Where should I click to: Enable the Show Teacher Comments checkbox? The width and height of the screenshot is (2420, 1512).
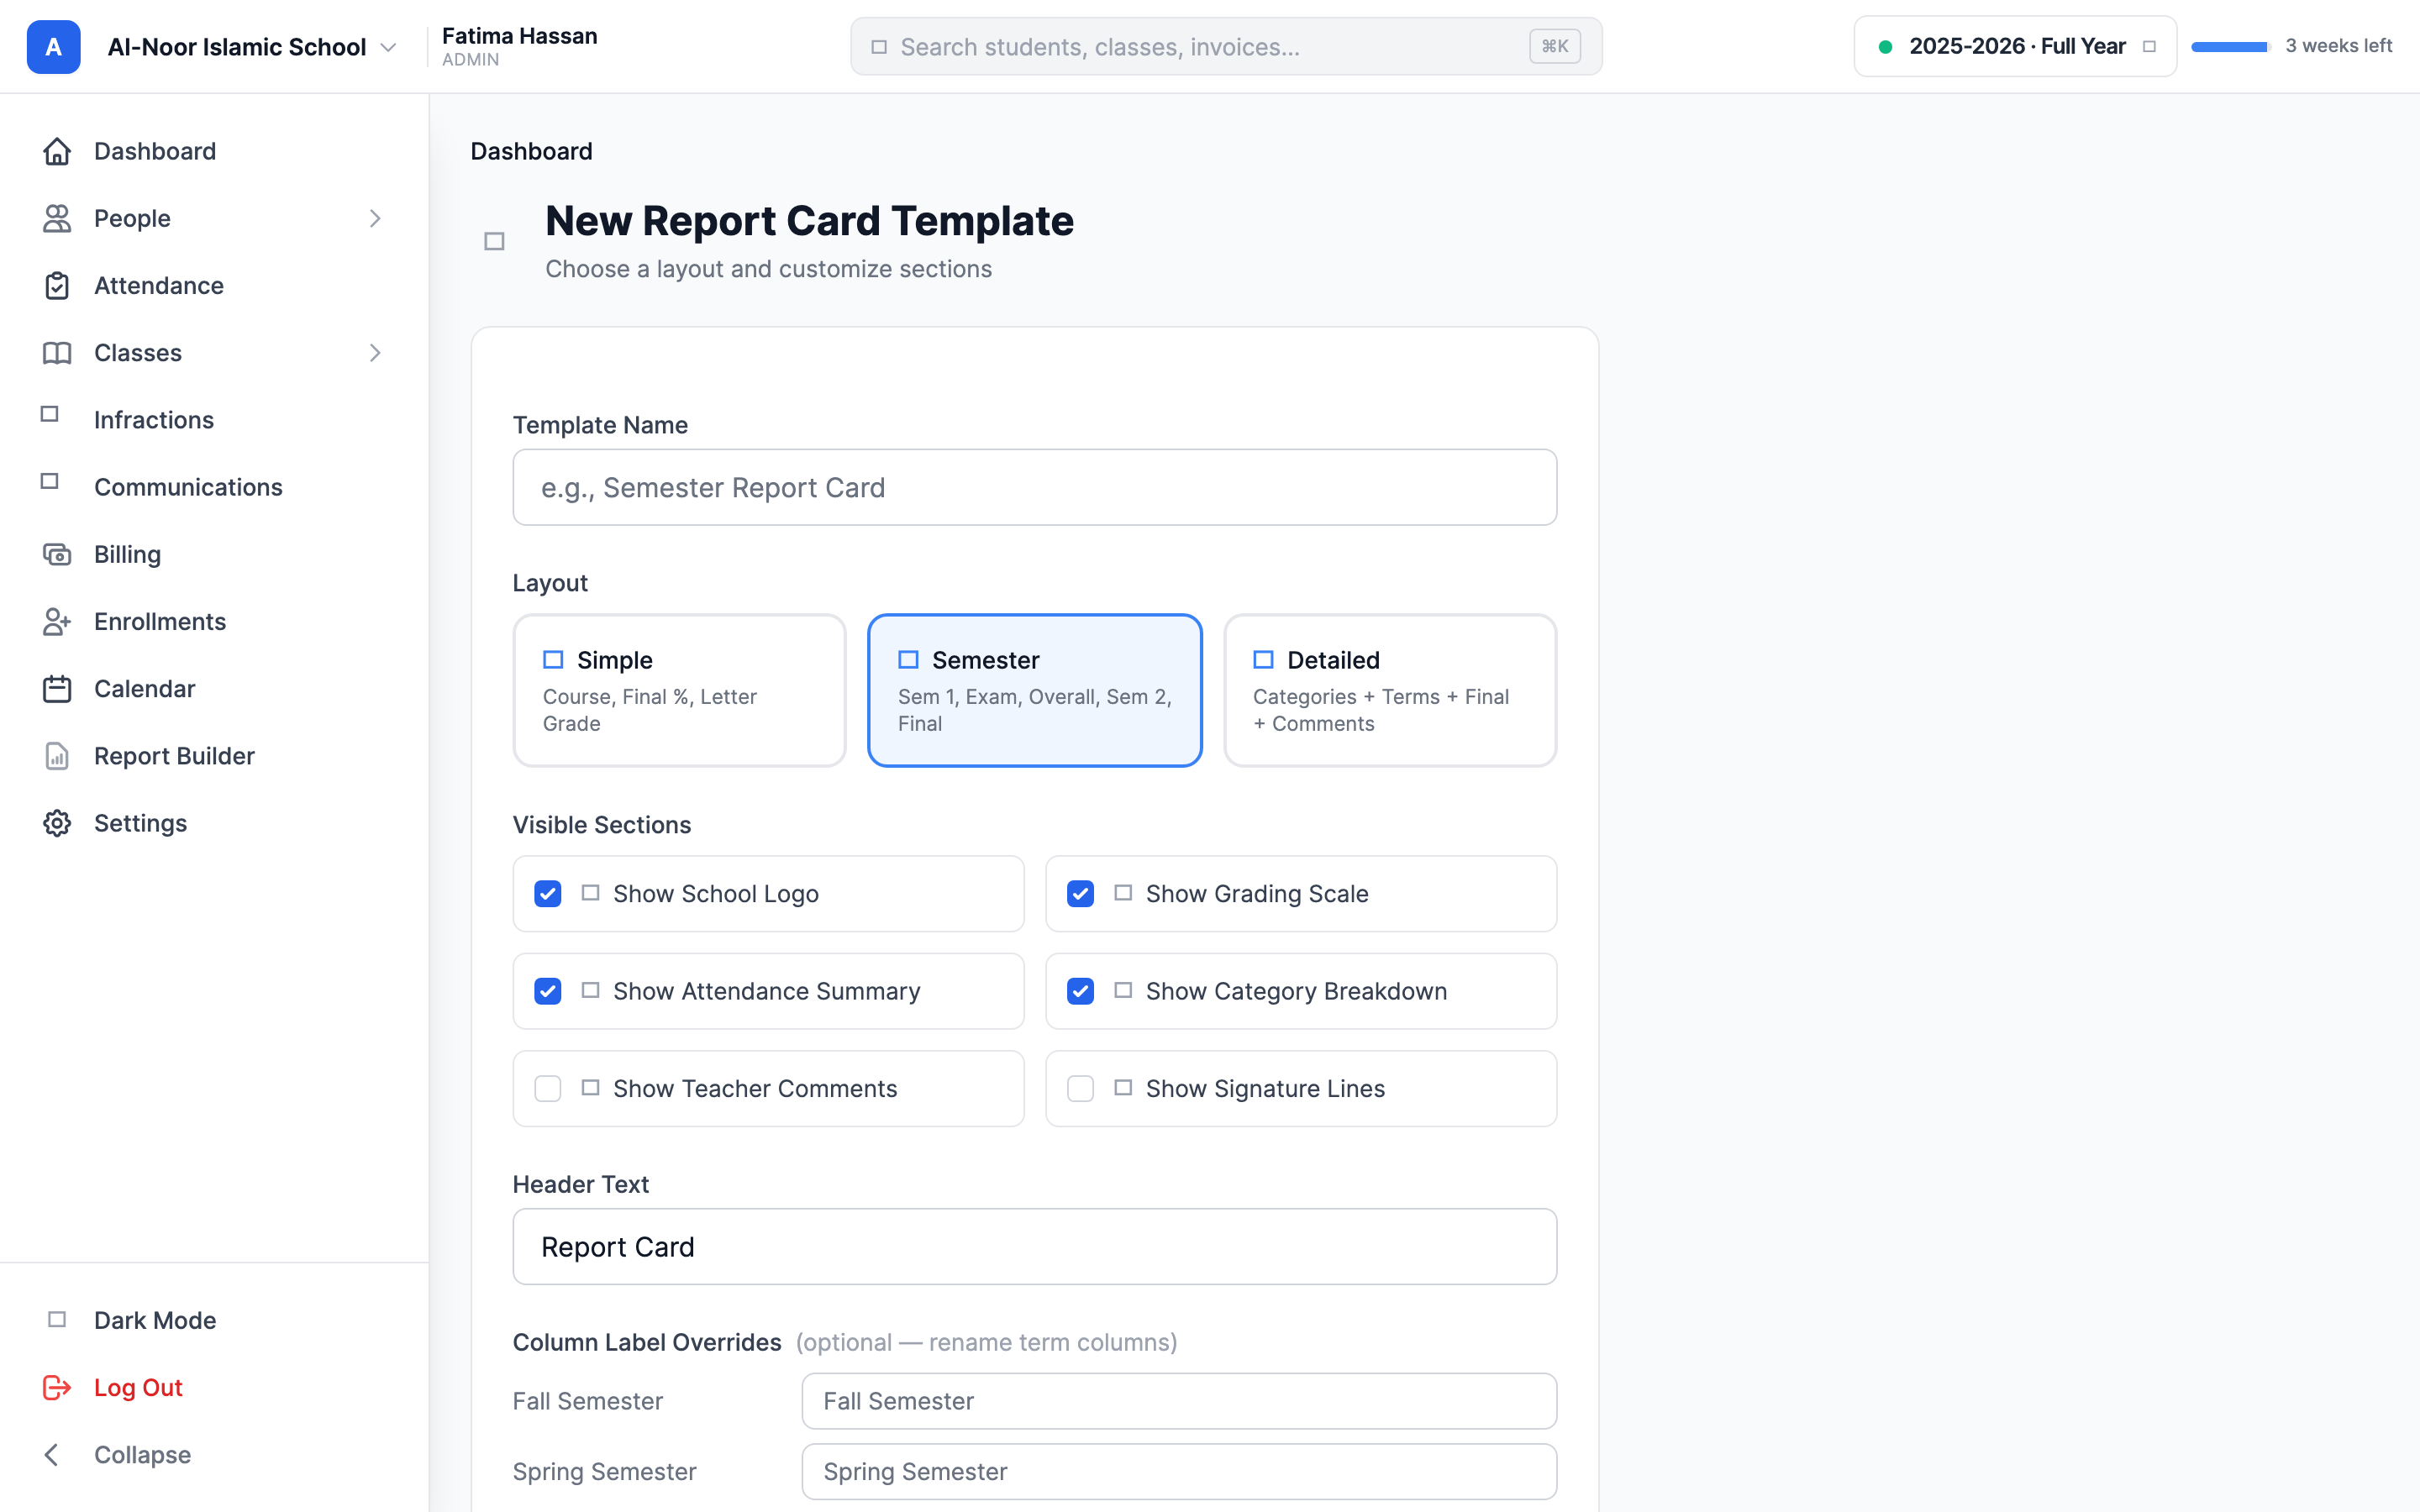[548, 1088]
